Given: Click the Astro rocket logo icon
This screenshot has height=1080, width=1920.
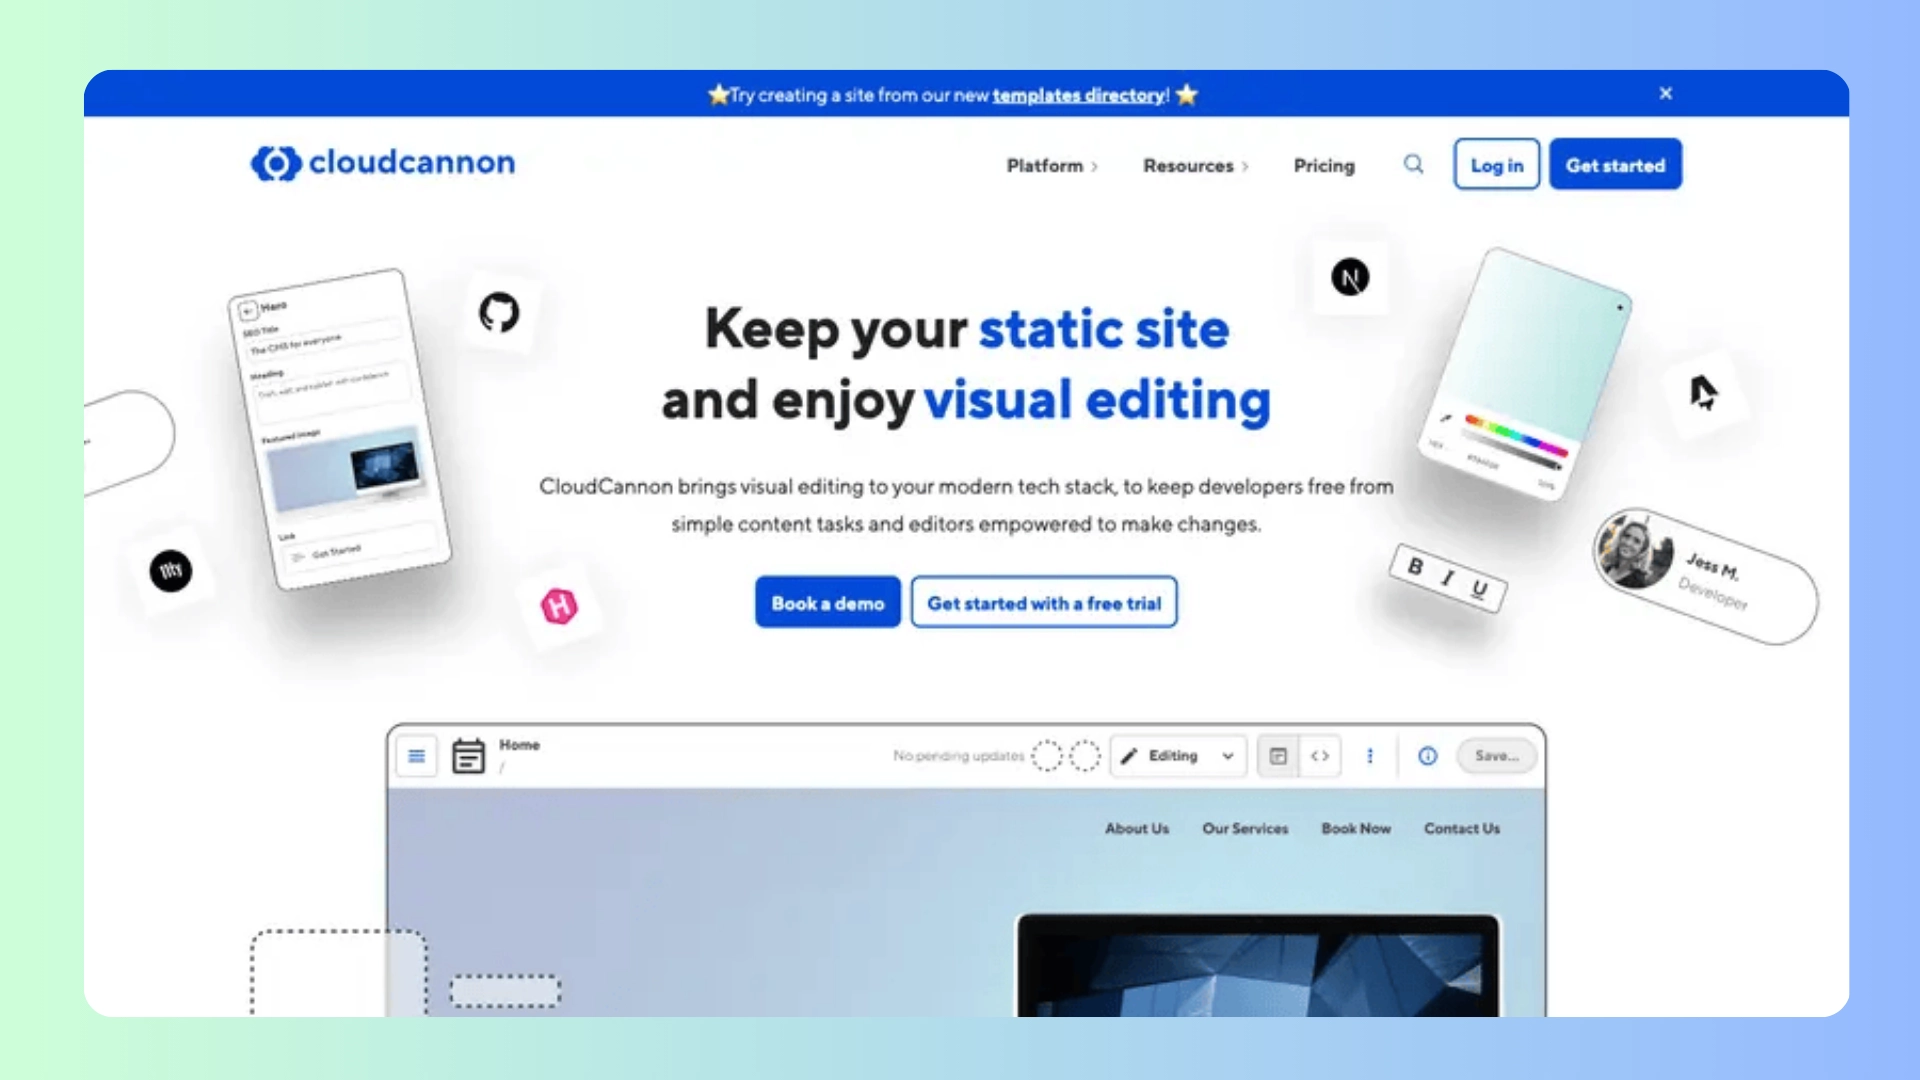Looking at the screenshot, I should tap(1703, 392).
